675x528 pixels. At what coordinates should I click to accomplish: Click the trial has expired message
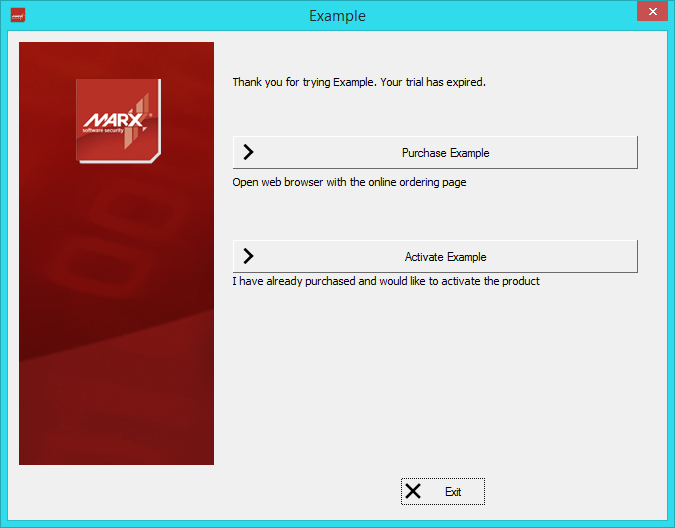tap(358, 82)
